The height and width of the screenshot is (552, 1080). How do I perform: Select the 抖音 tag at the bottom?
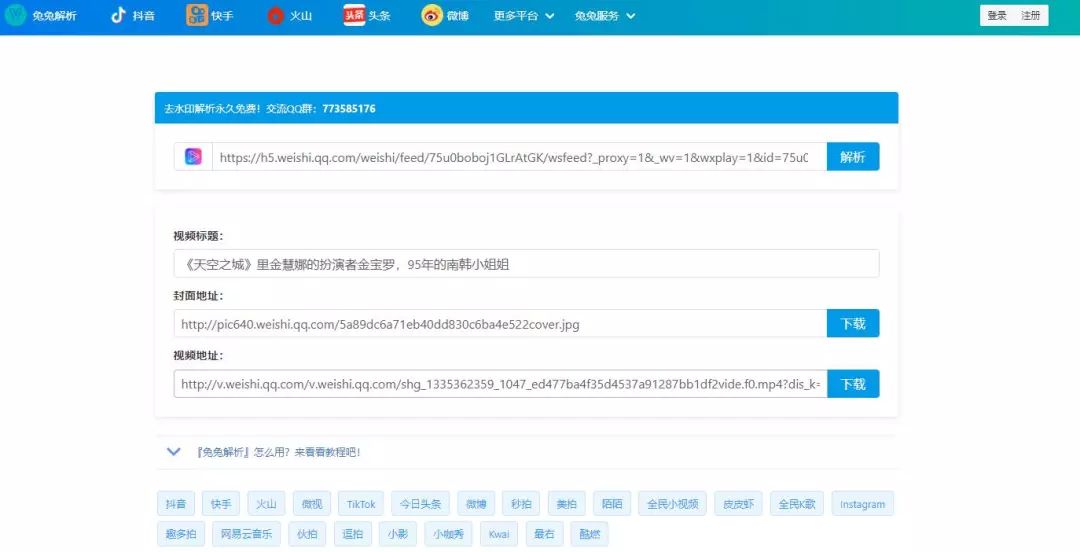[x=176, y=504]
